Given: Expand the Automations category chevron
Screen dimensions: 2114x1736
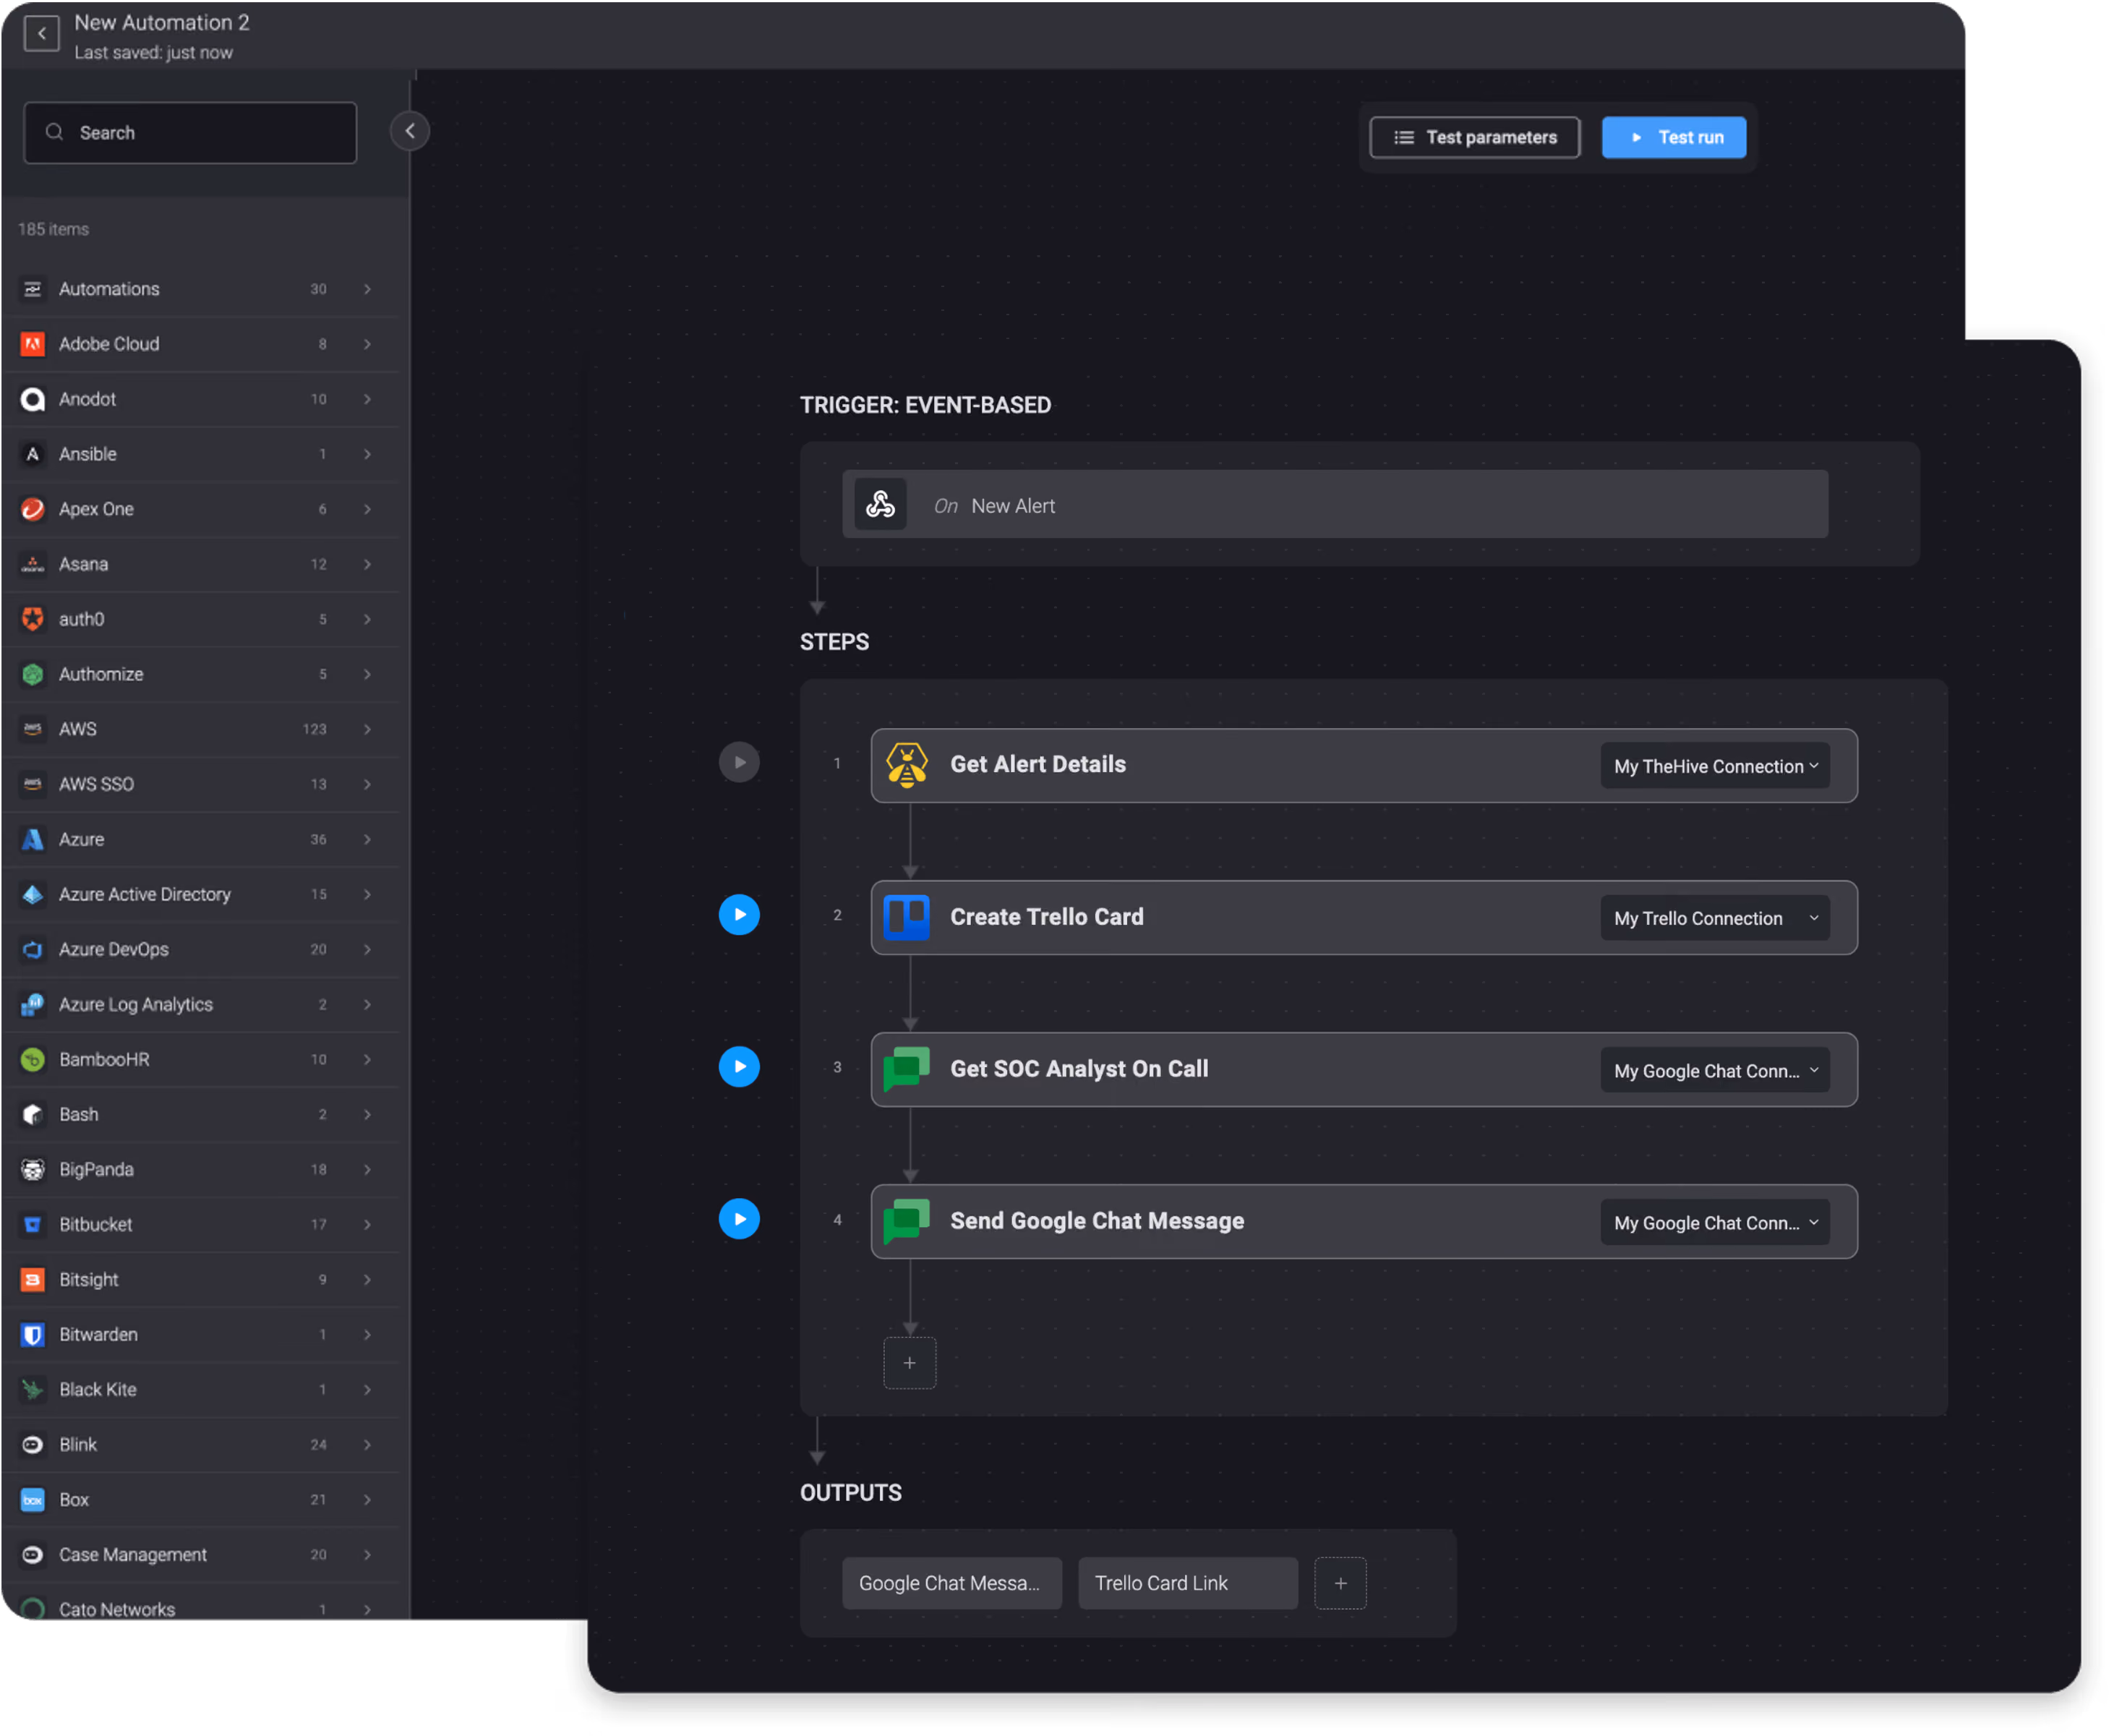Looking at the screenshot, I should click(368, 289).
